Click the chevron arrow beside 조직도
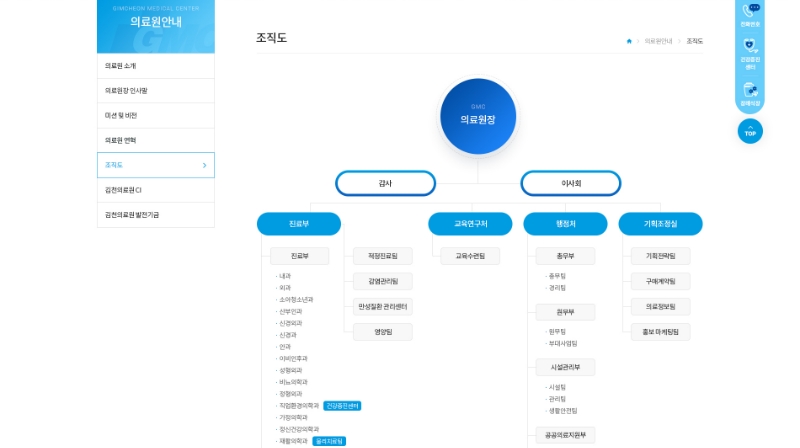The image size is (800, 448). tap(204, 165)
